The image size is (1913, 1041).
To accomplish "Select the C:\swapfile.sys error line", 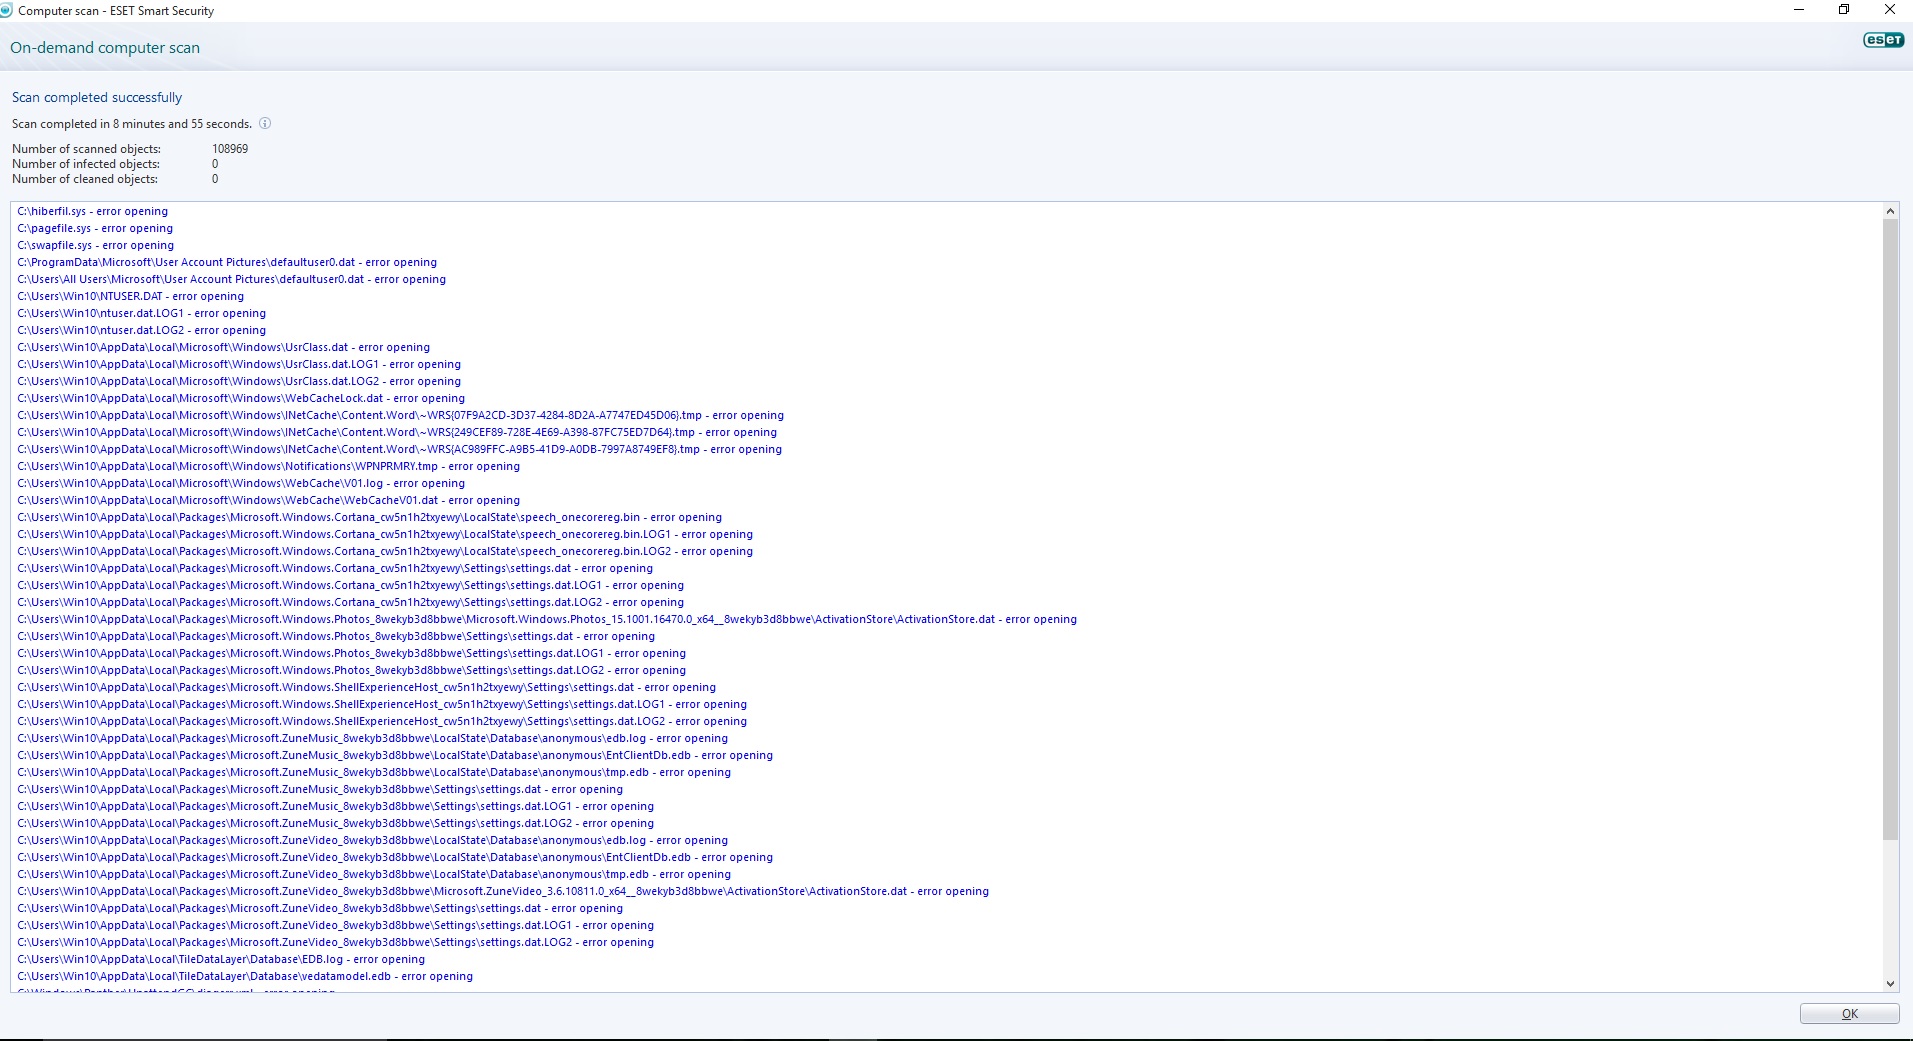I will 95,246.
